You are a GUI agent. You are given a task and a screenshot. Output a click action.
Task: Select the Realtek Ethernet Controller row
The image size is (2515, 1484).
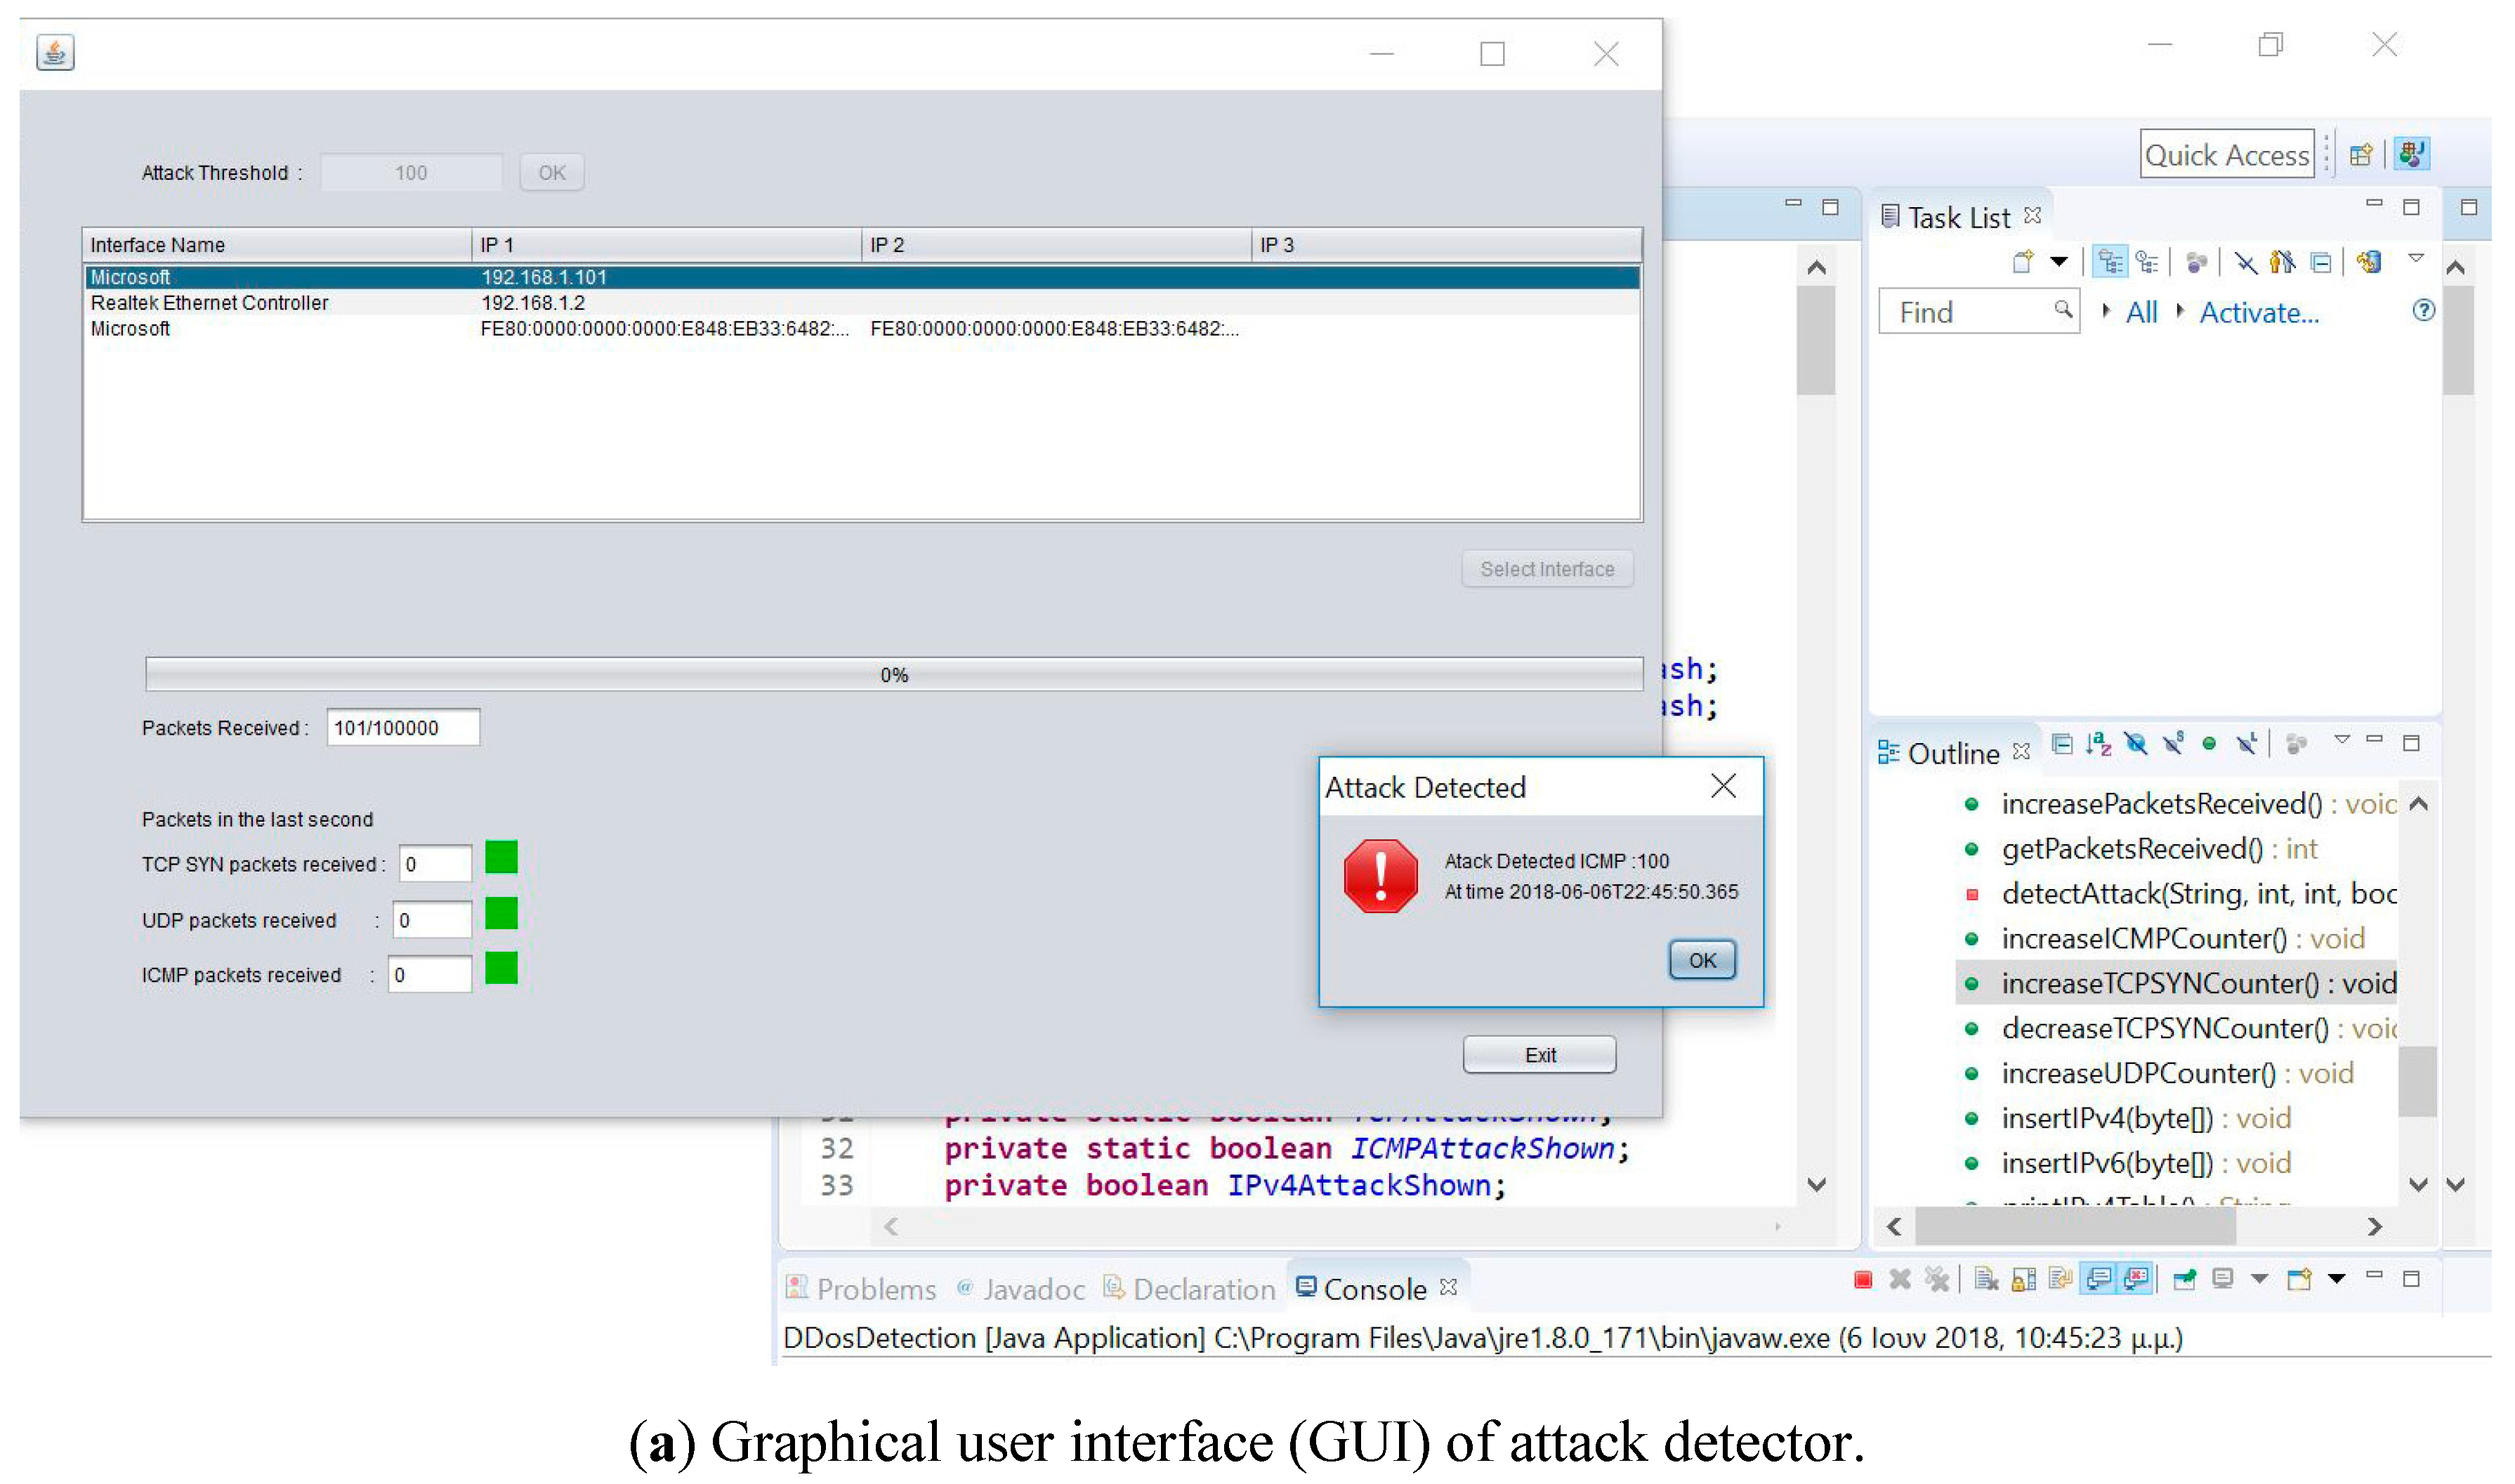[208, 303]
